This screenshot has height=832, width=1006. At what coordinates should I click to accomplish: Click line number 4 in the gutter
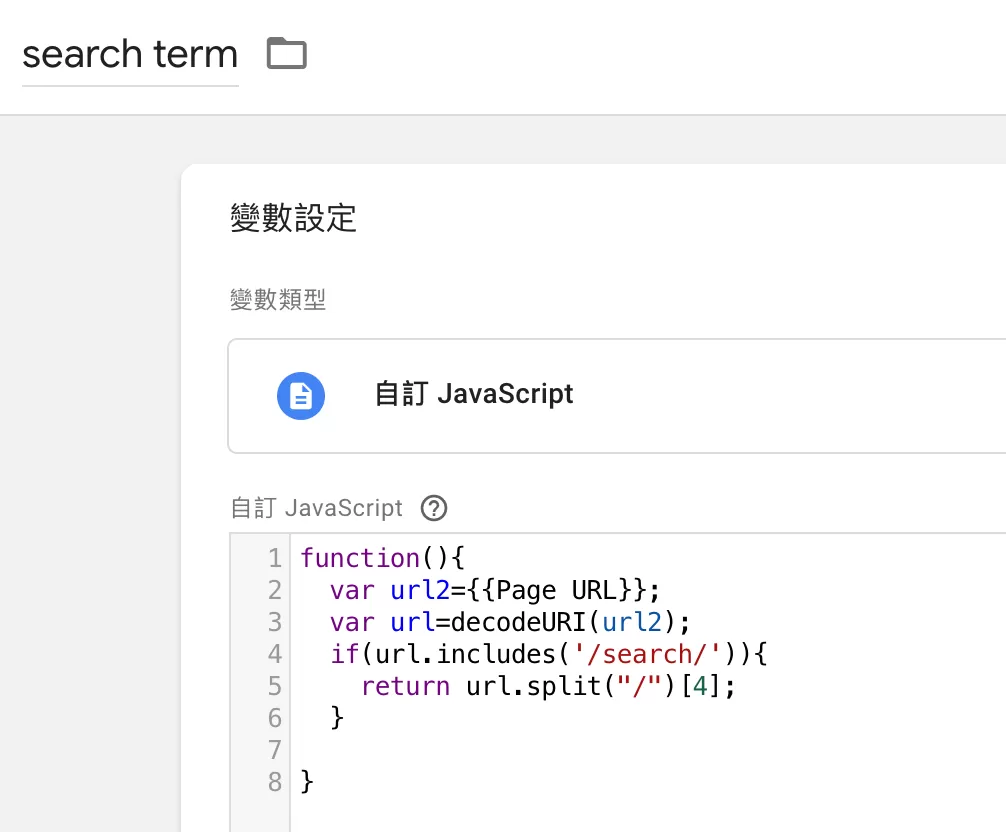coord(275,654)
